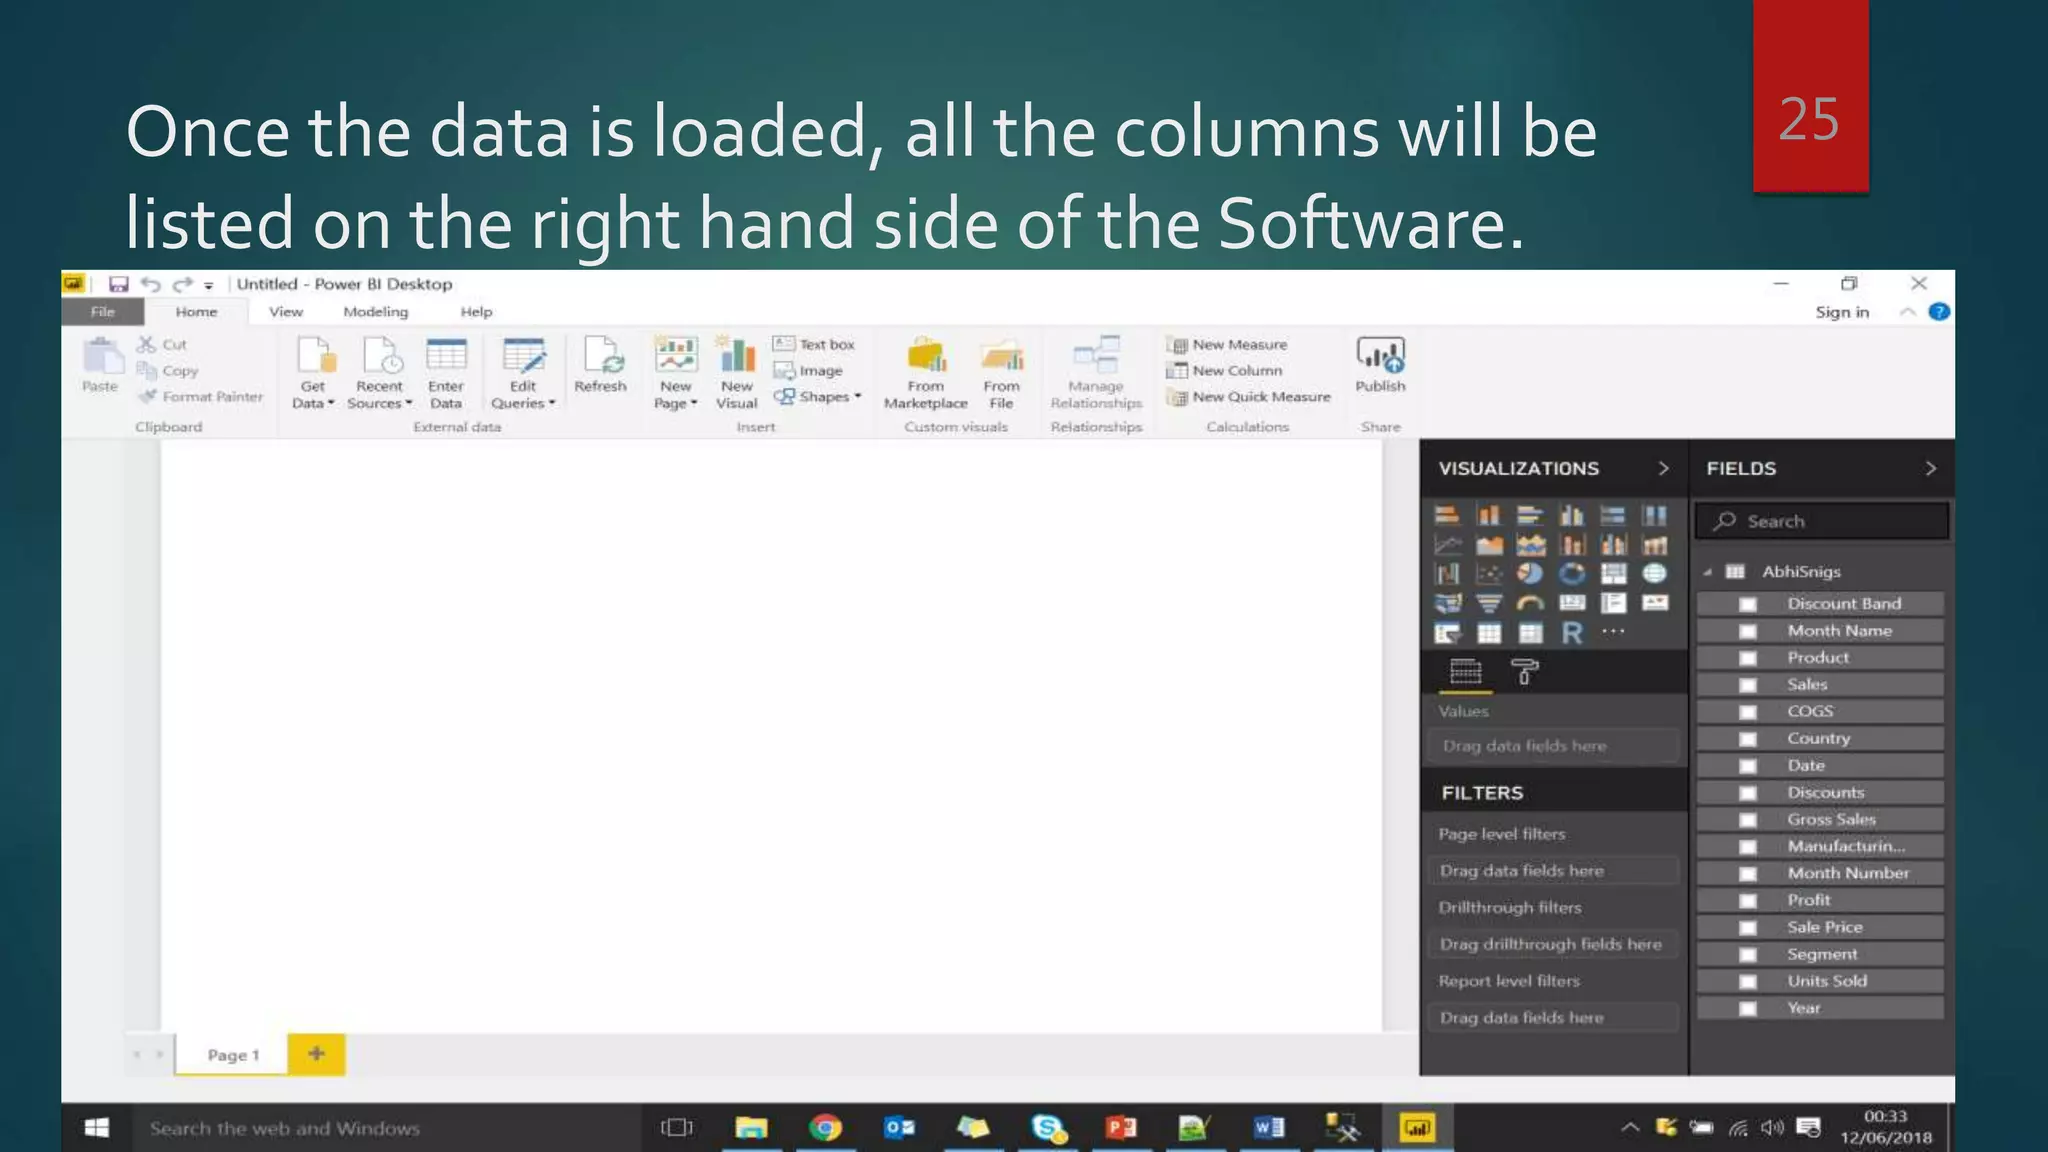
Task: Select the stacked bar chart visualization
Action: point(1447,515)
